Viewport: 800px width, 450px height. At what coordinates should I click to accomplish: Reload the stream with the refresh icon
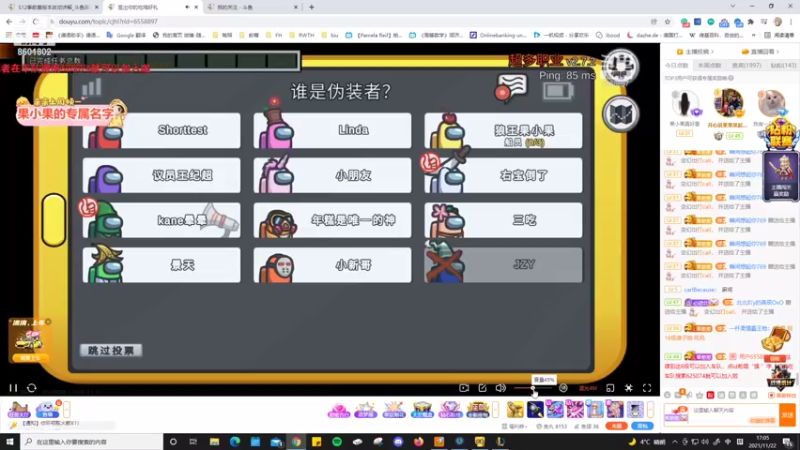pos(32,388)
